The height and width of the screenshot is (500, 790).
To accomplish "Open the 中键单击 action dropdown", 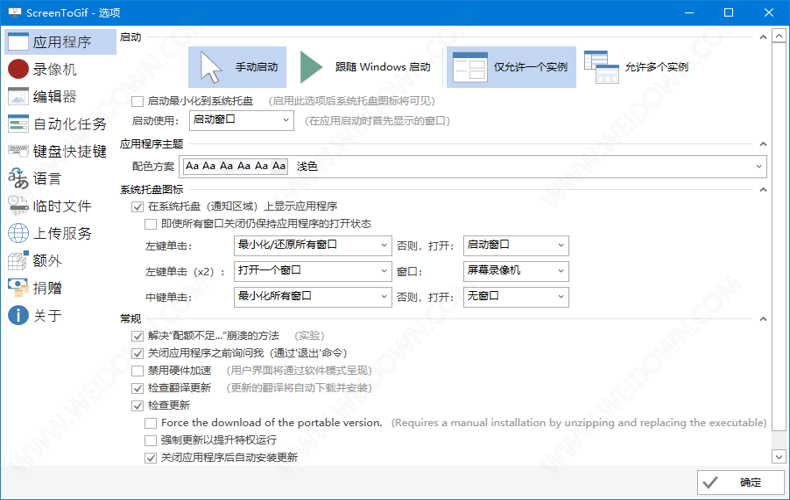I will 313,297.
